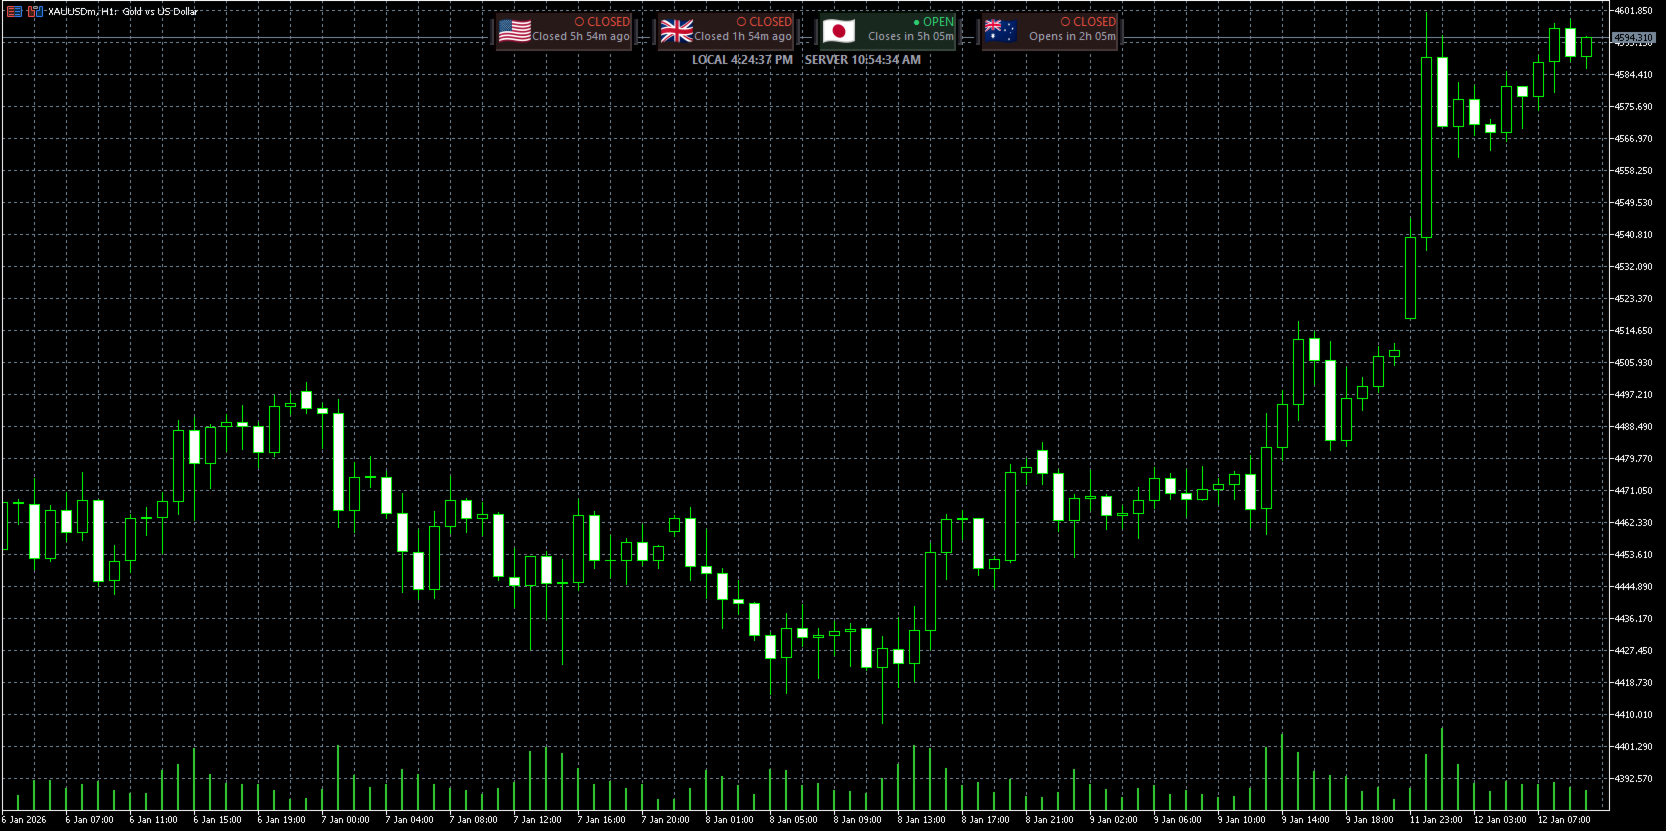This screenshot has width=1666, height=831.
Task: Click the 4575.690 price scale label
Action: (1633, 107)
